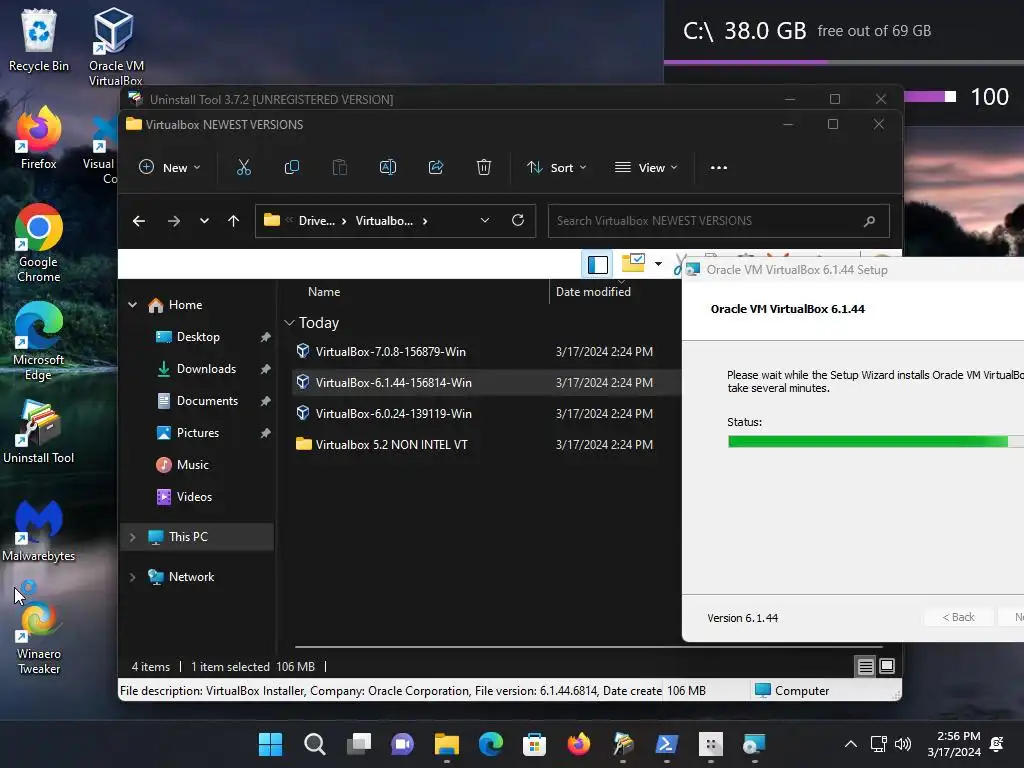This screenshot has height=768, width=1024.
Task: Toggle the navigation pane layout icon
Action: 598,264
